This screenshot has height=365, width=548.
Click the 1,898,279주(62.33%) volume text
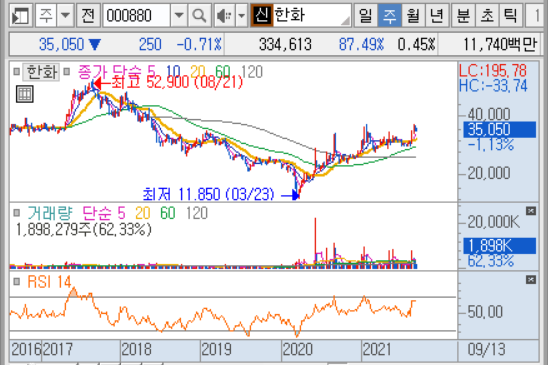coord(84,230)
